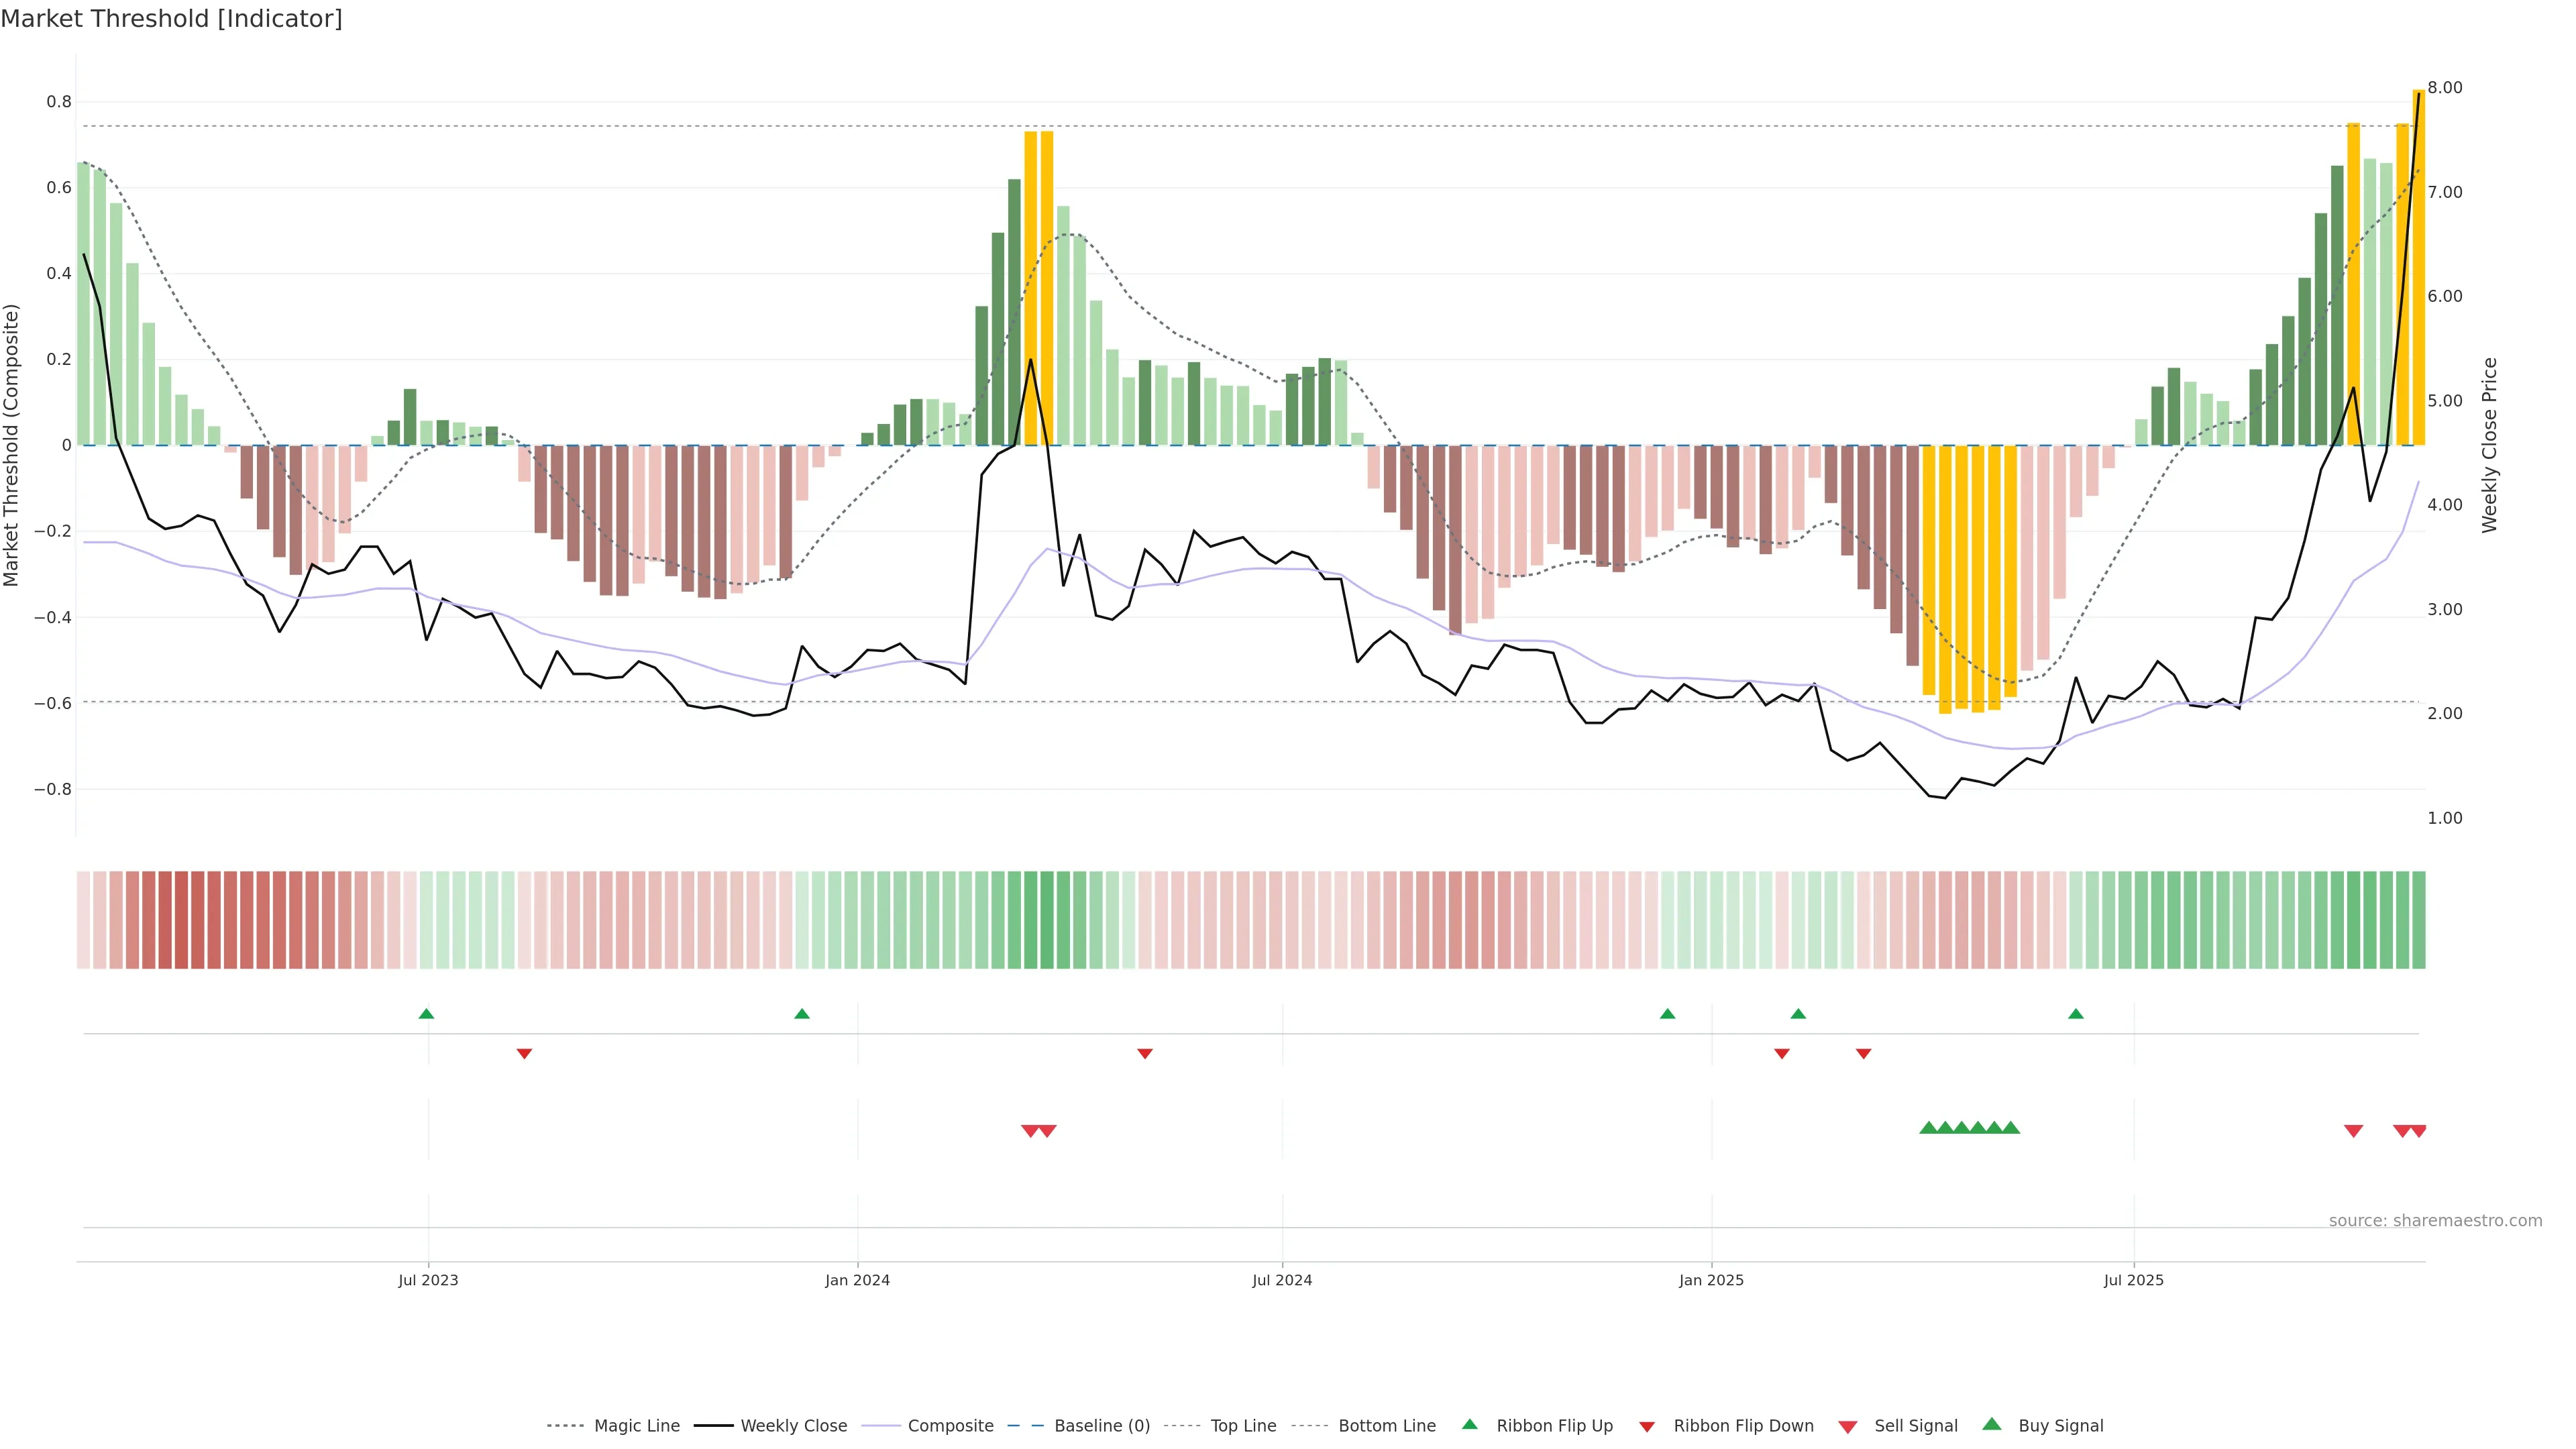Click the Sell Signal legend marker
Viewport: 2576px width, 1449px height.
1848,1426
